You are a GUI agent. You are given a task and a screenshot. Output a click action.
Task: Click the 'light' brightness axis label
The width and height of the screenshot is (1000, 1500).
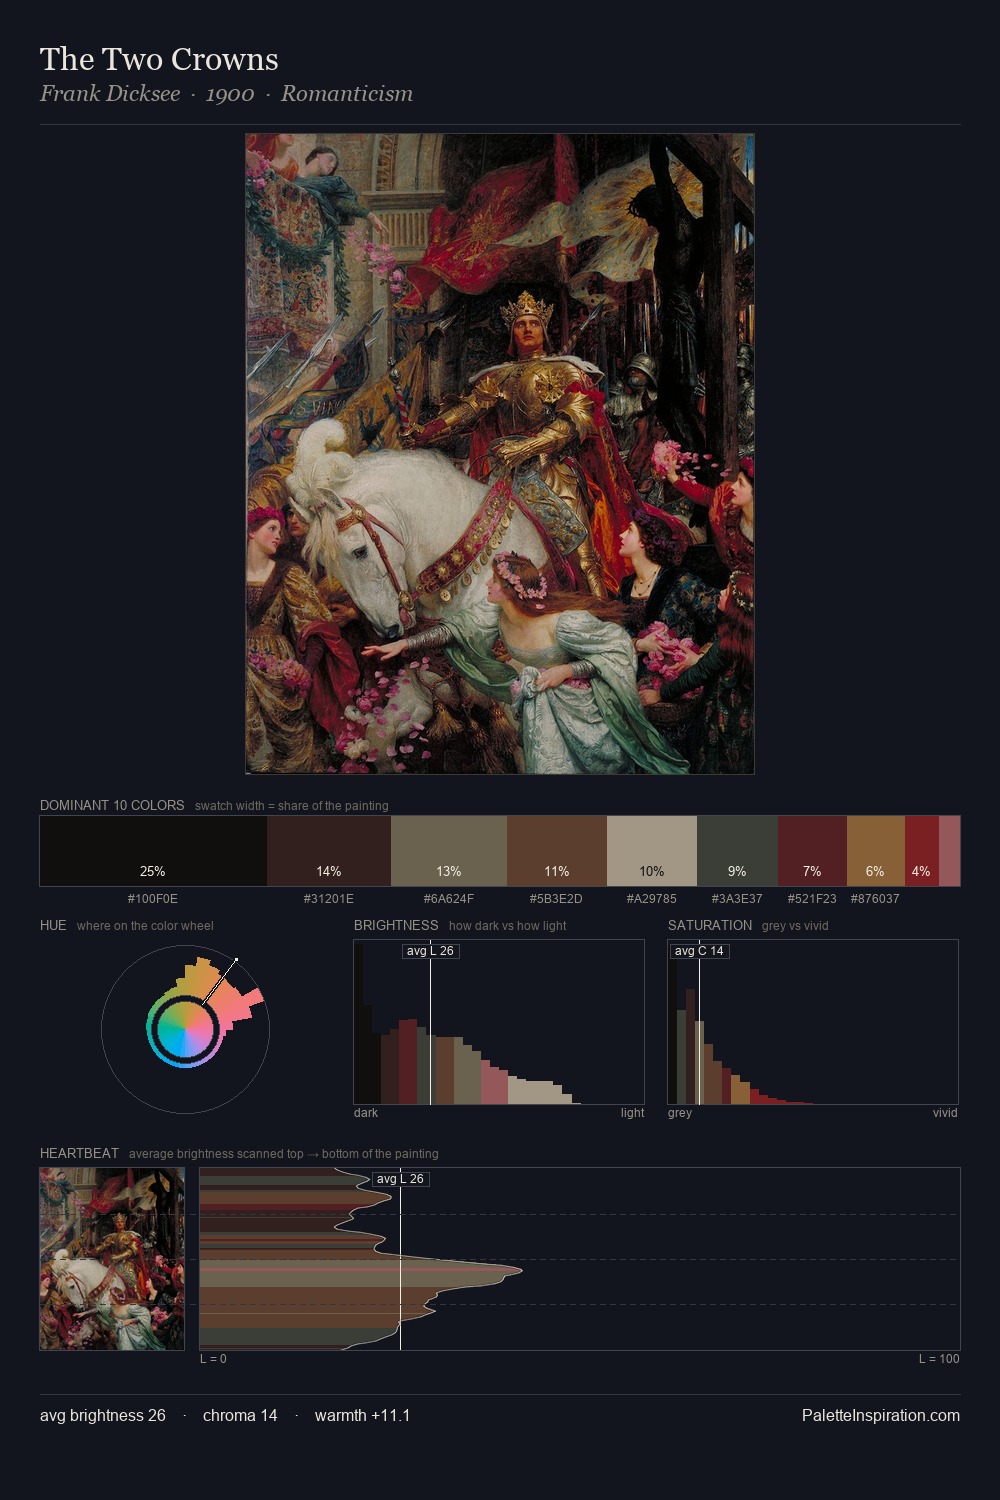click(632, 1113)
